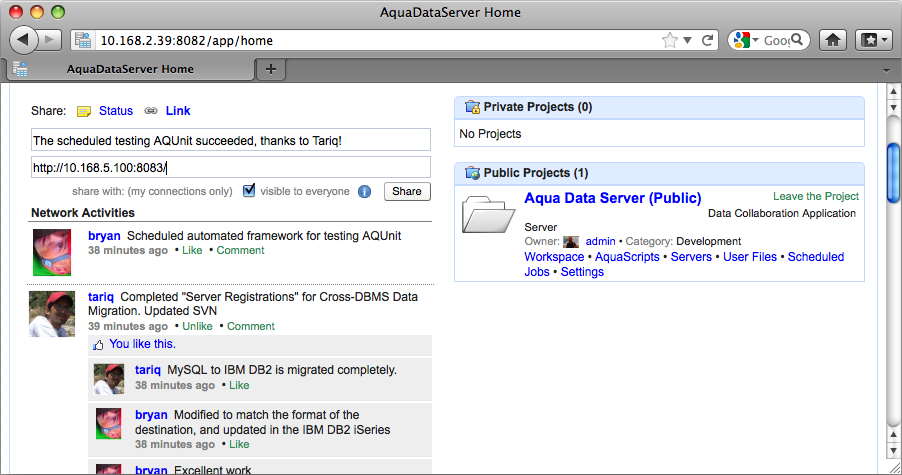Click the thumbs-up icon next to You like this
Screen dimensions: 902x475
(x=98, y=344)
